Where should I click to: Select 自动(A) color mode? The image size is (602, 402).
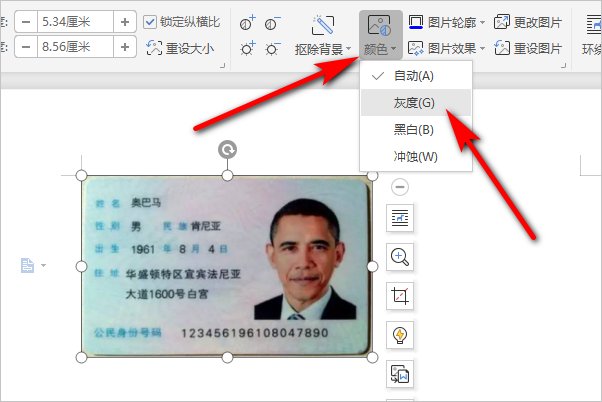[416, 76]
